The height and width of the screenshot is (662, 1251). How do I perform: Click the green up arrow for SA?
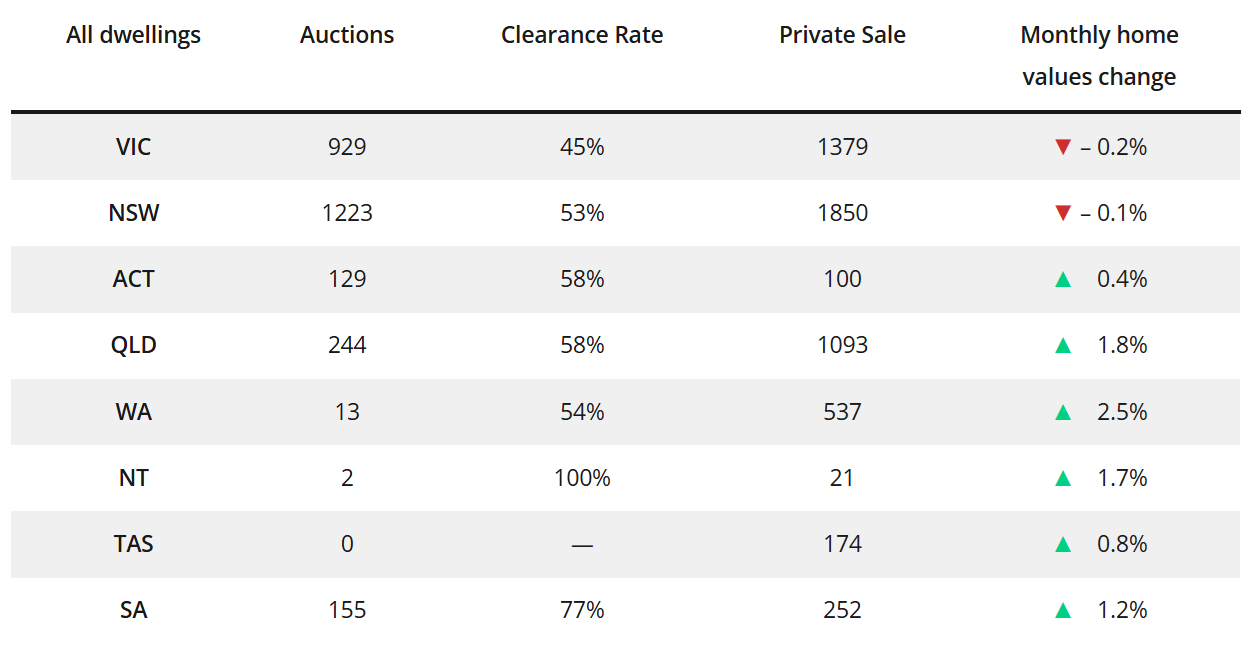(1063, 610)
